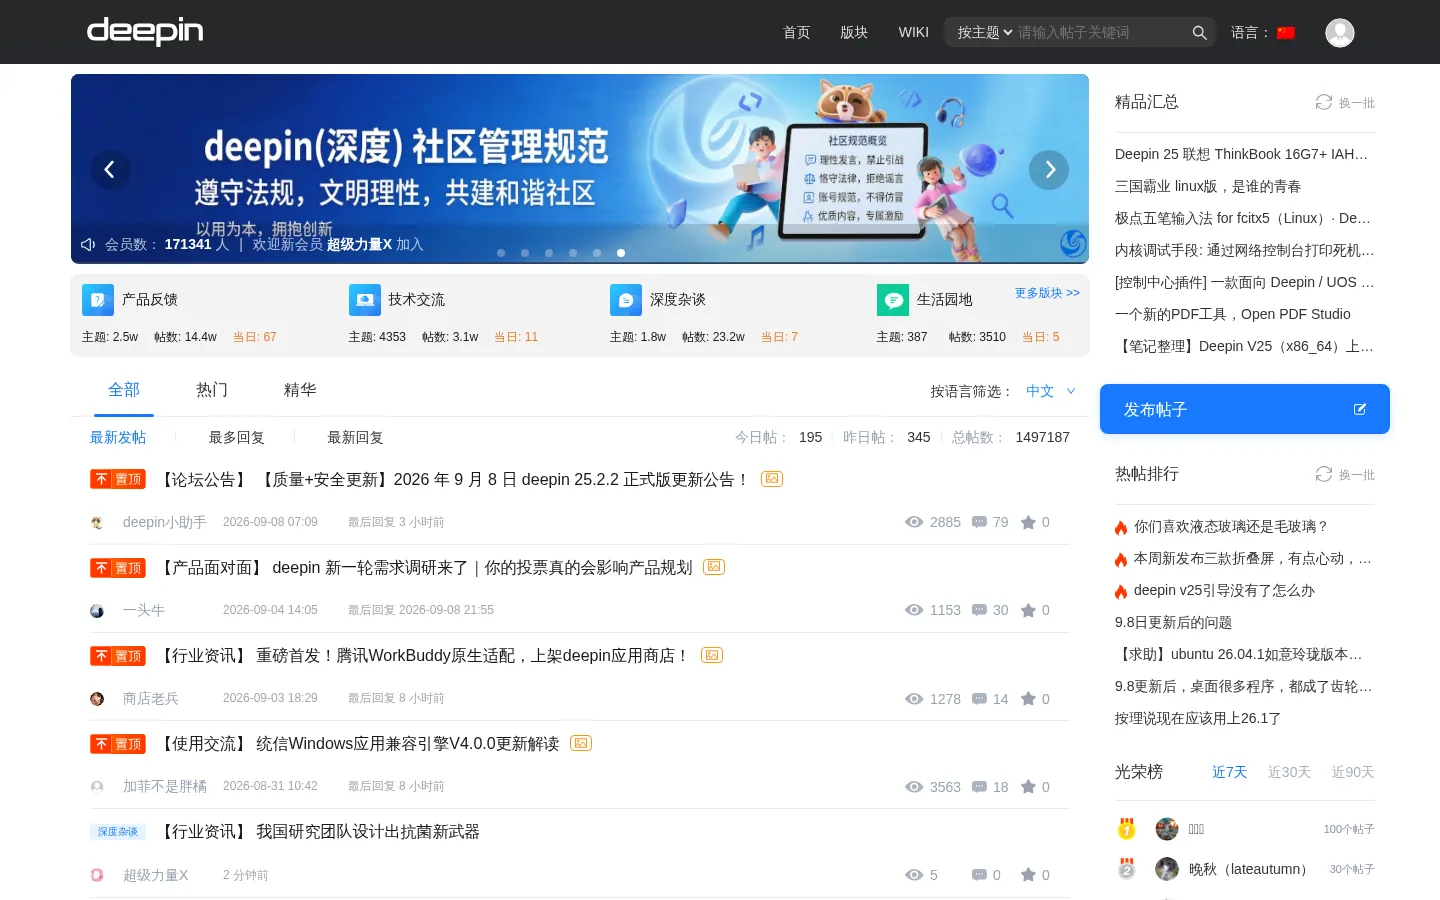Viewport: 1440px width, 900px height.
Task: Sort posts by 最新回复
Action: coord(355,437)
